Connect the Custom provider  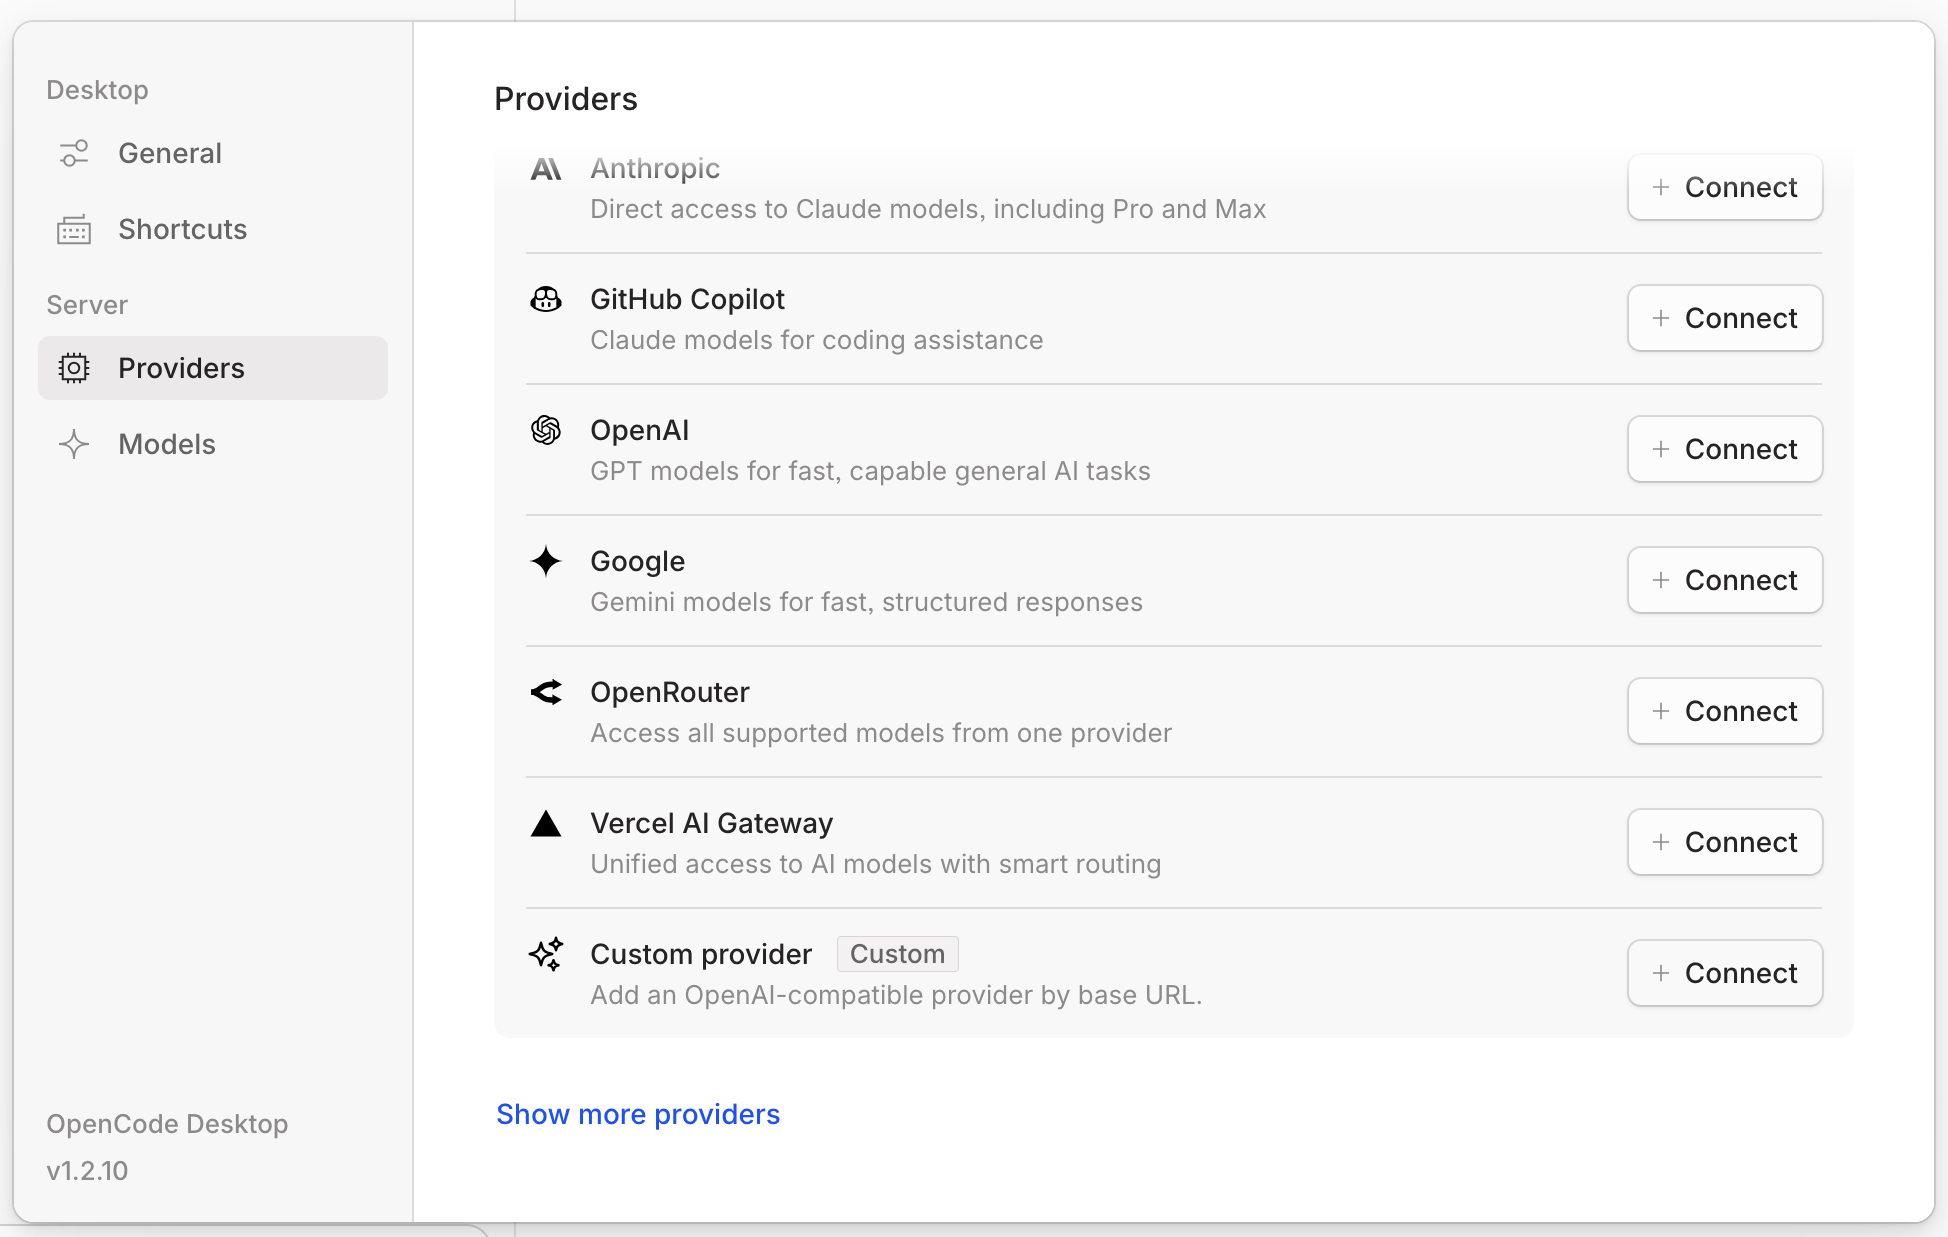point(1724,973)
